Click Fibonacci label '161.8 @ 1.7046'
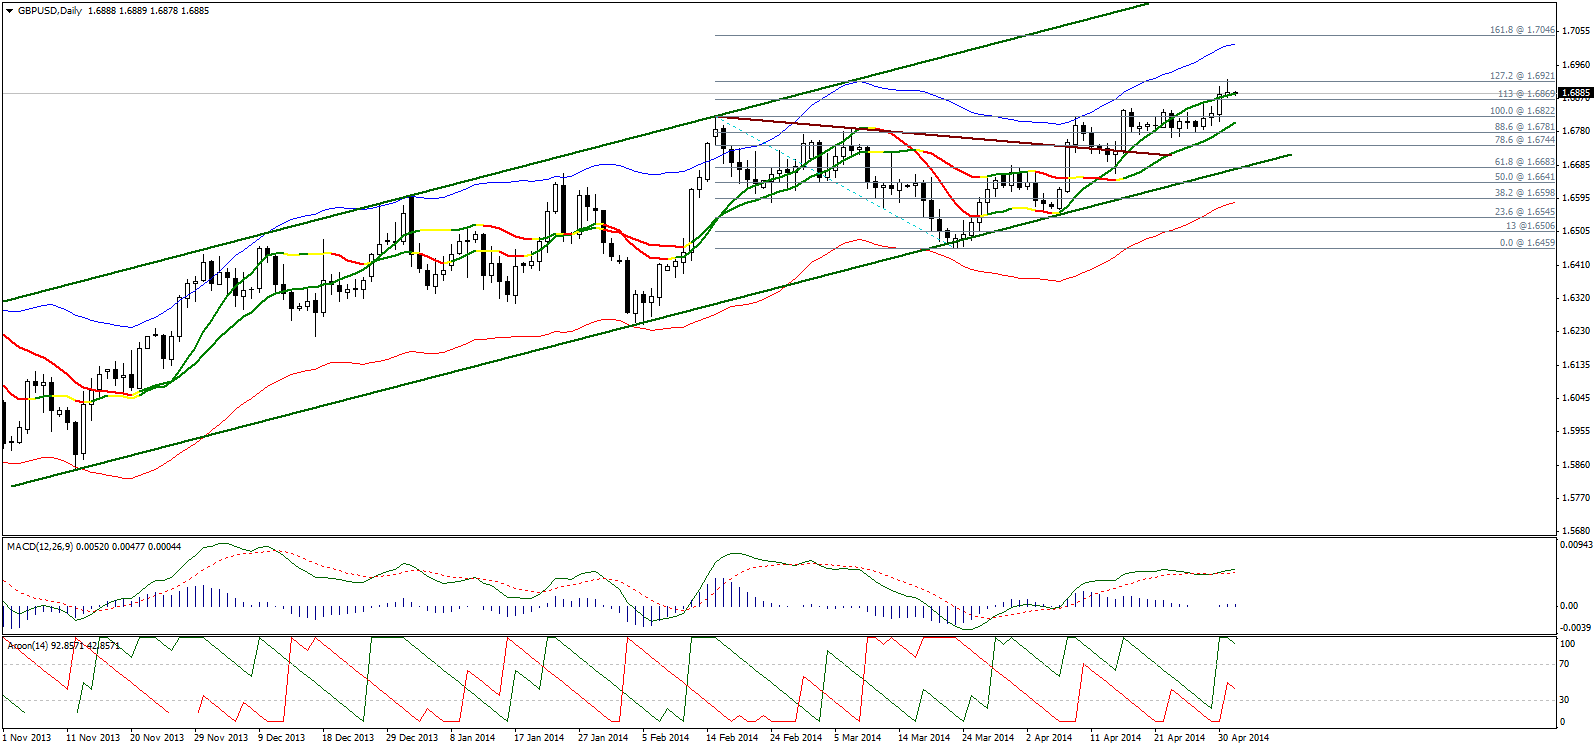This screenshot has height=746, width=1596. pos(1522,30)
